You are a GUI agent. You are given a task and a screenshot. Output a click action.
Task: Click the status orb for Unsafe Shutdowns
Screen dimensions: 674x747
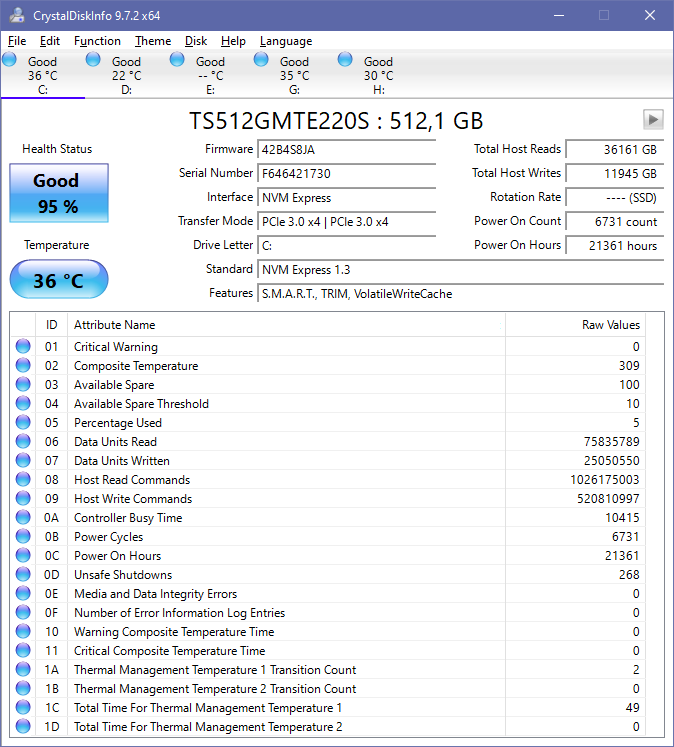(x=23, y=575)
